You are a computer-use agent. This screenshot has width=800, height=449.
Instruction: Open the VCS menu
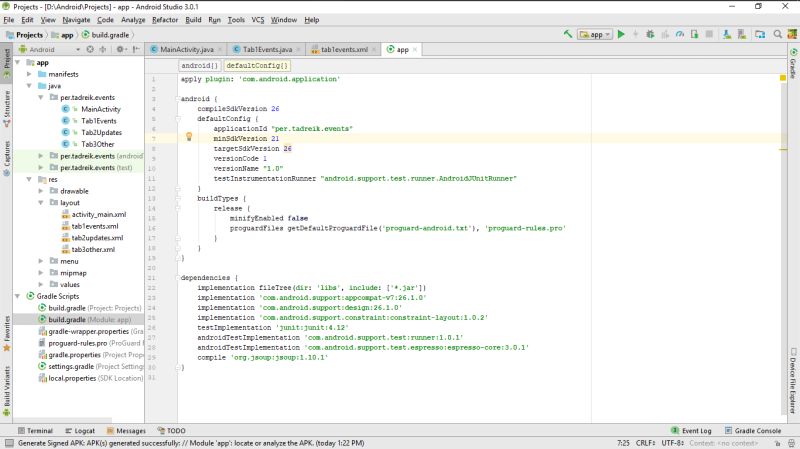tap(258, 20)
